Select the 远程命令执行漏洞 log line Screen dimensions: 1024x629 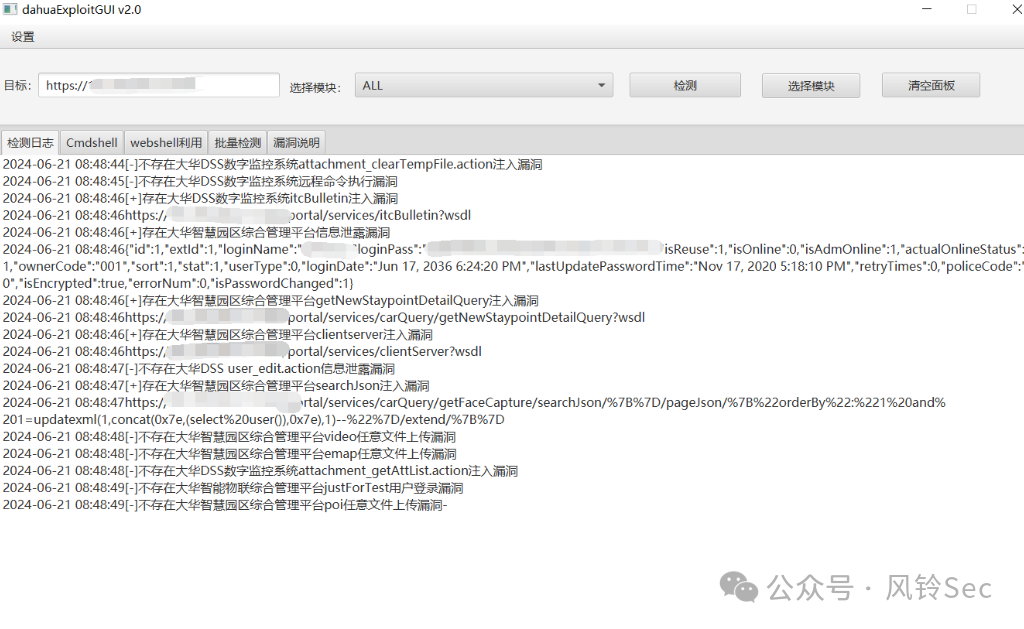[x=200, y=182]
